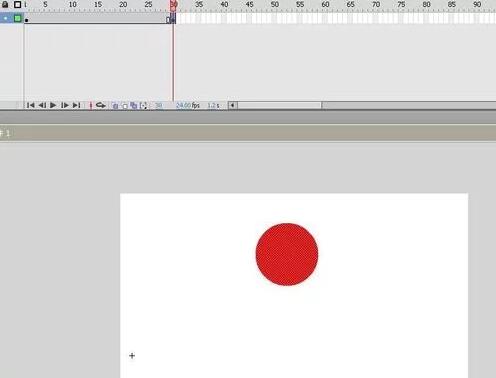The image size is (496, 378).
Task: Toggle lock for all layers
Action: point(5,4)
